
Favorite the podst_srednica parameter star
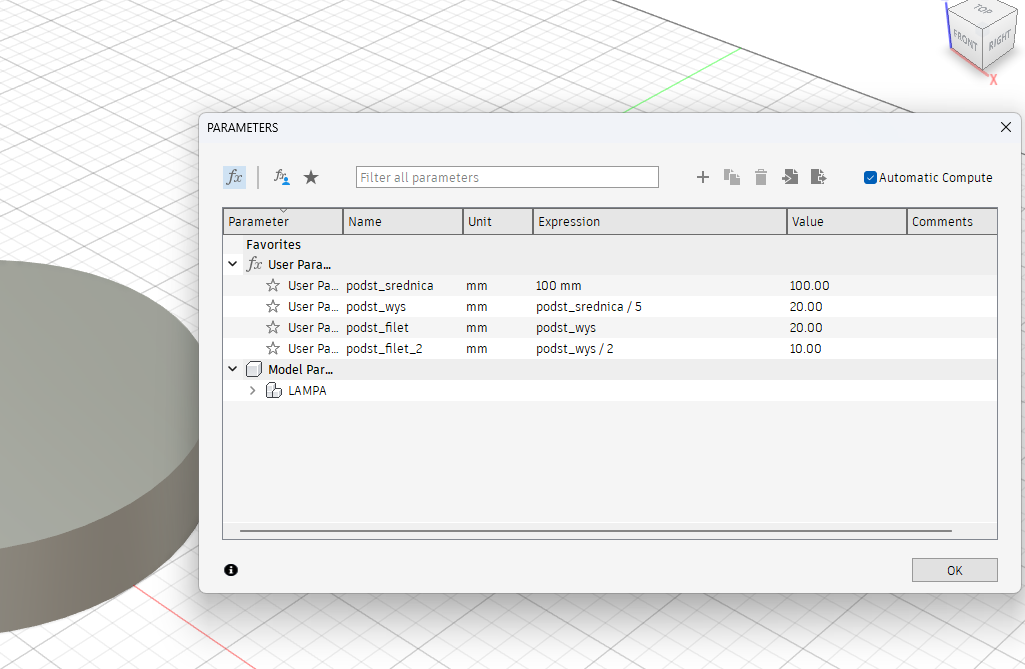pyautogui.click(x=273, y=286)
